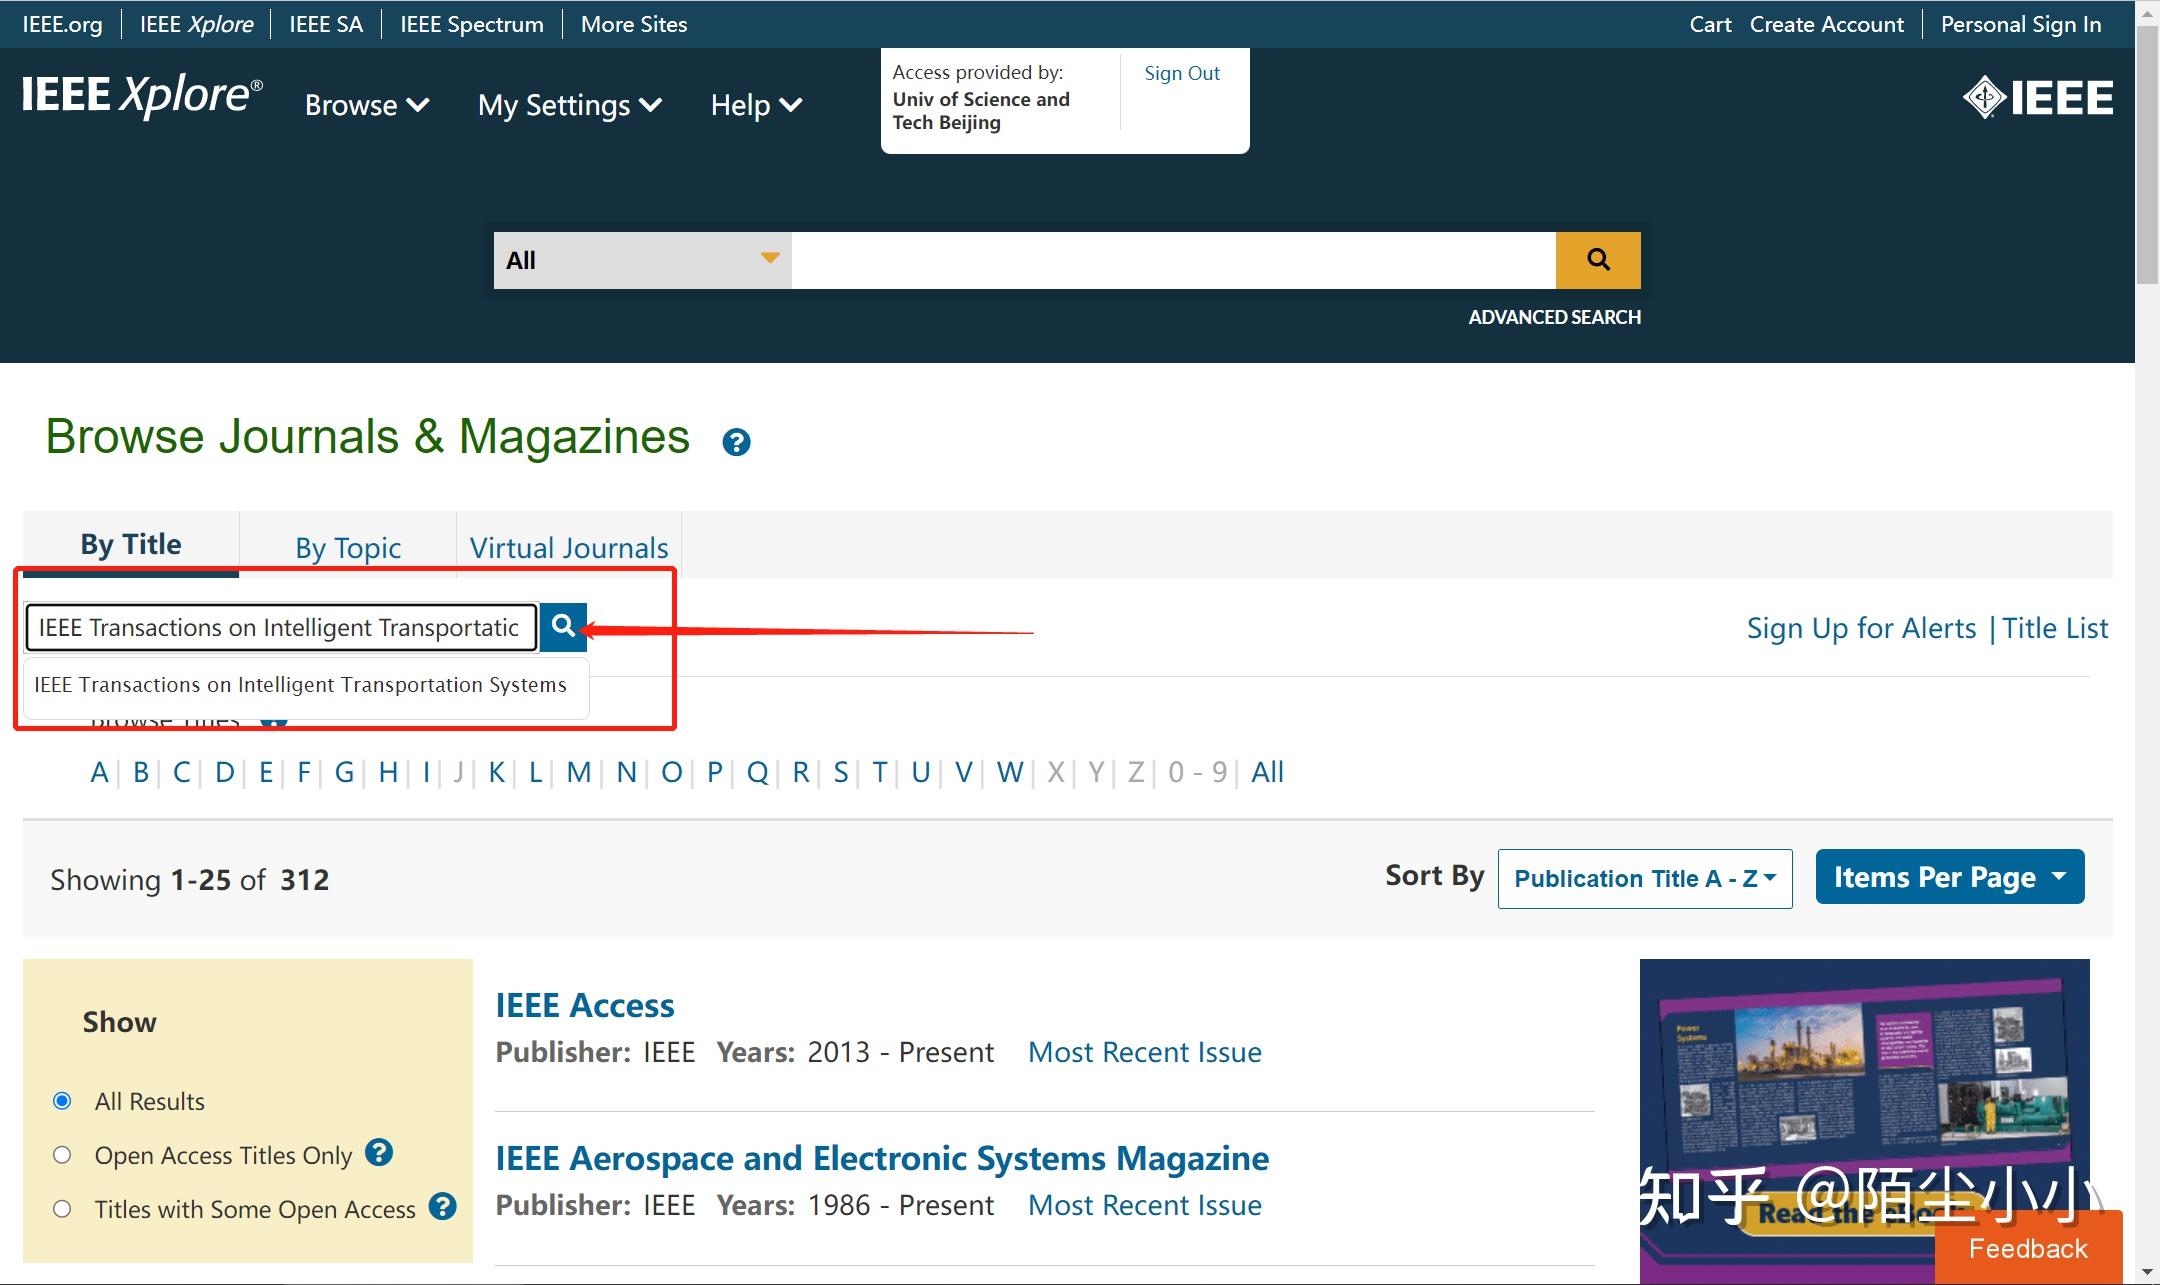Switch to the By Topic tab
Viewport: 2160px width, 1285px height.
click(347, 547)
